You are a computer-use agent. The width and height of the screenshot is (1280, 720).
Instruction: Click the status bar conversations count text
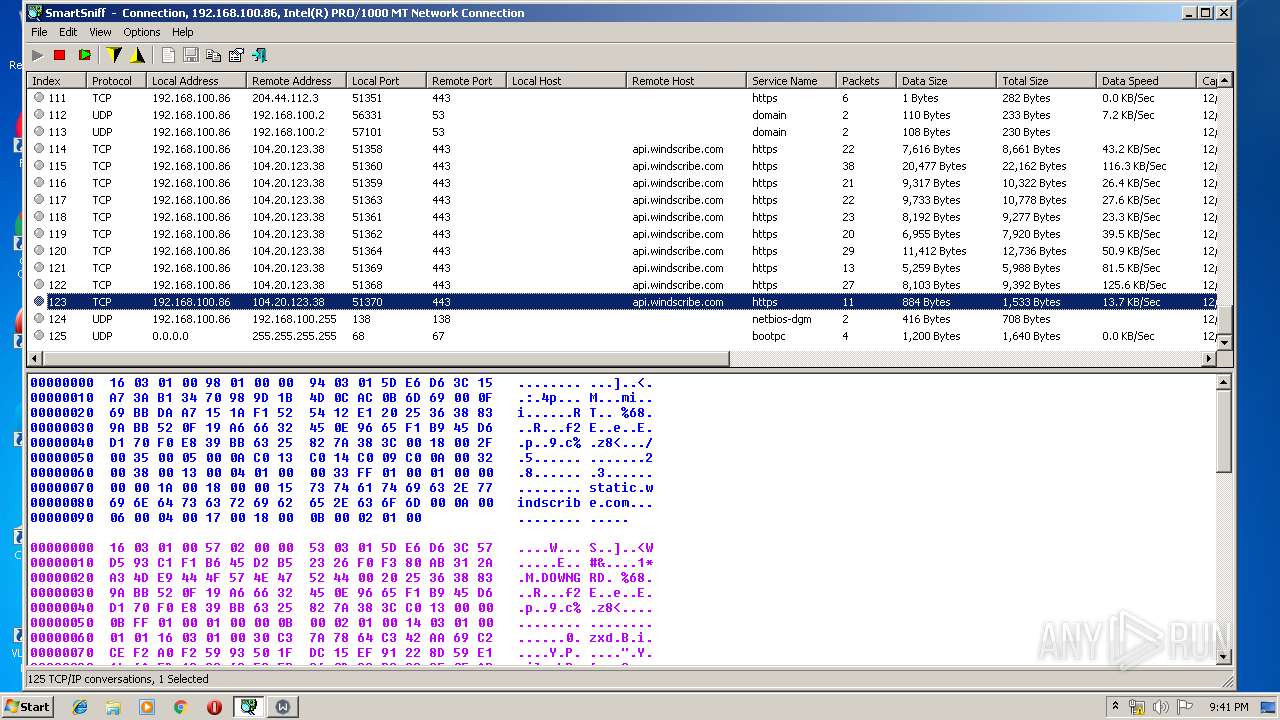(118, 679)
